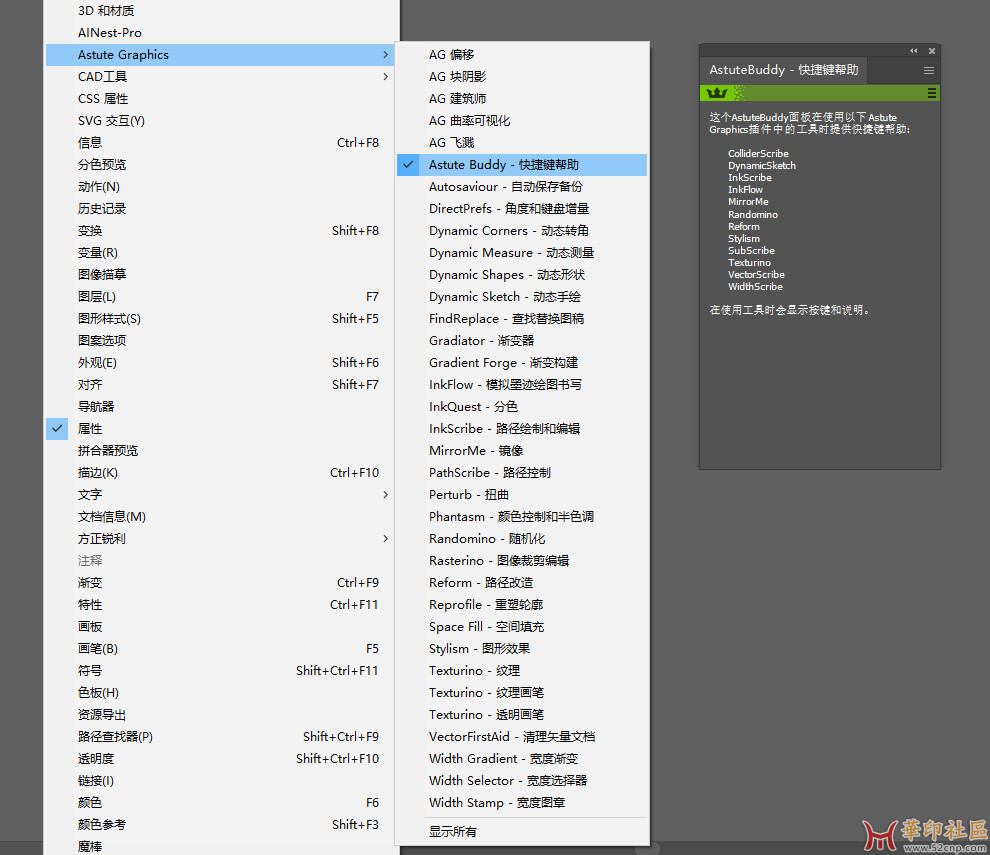Viewport: 990px width, 855px height.
Task: Collapse the AstuteBuddy panel with double-arrow icon
Action: pos(914,51)
